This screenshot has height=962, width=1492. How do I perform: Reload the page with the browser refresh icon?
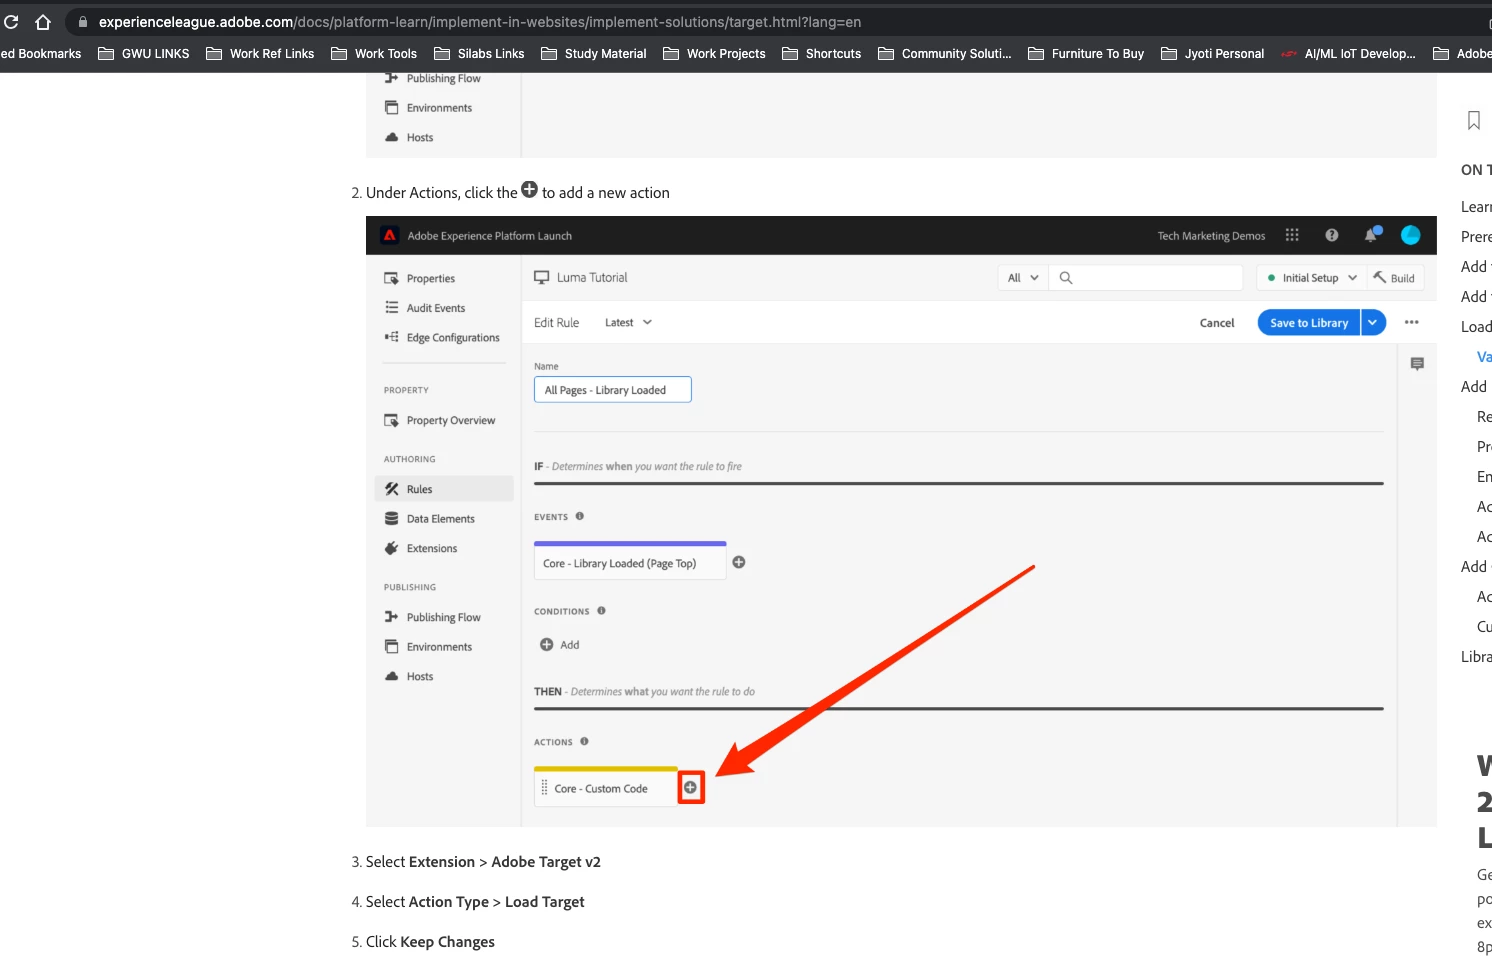11,21
